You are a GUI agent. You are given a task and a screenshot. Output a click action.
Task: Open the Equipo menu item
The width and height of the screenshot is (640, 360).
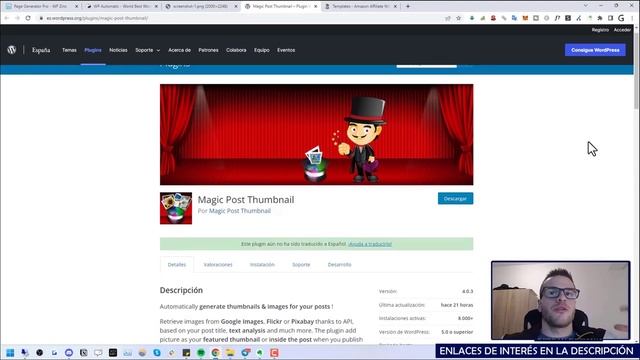(262, 50)
